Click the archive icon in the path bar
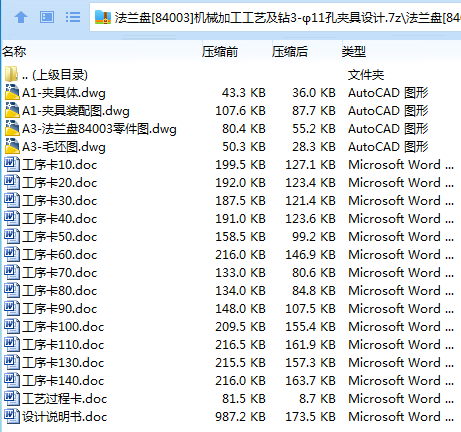 (x=103, y=17)
